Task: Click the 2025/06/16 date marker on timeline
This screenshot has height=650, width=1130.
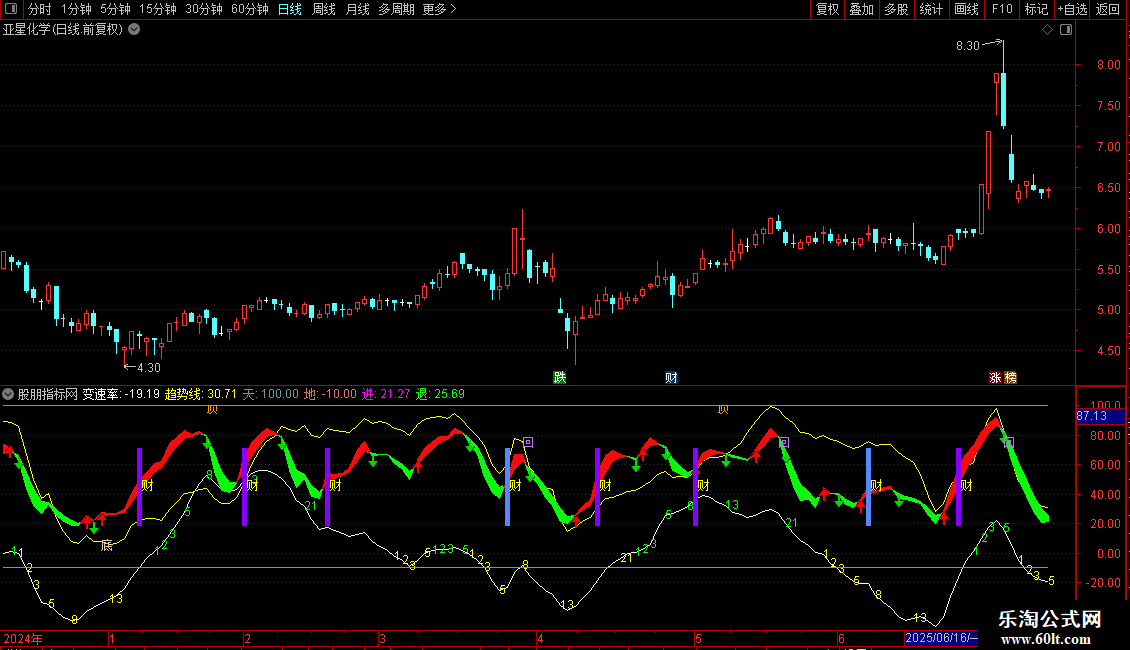Action: coord(940,638)
